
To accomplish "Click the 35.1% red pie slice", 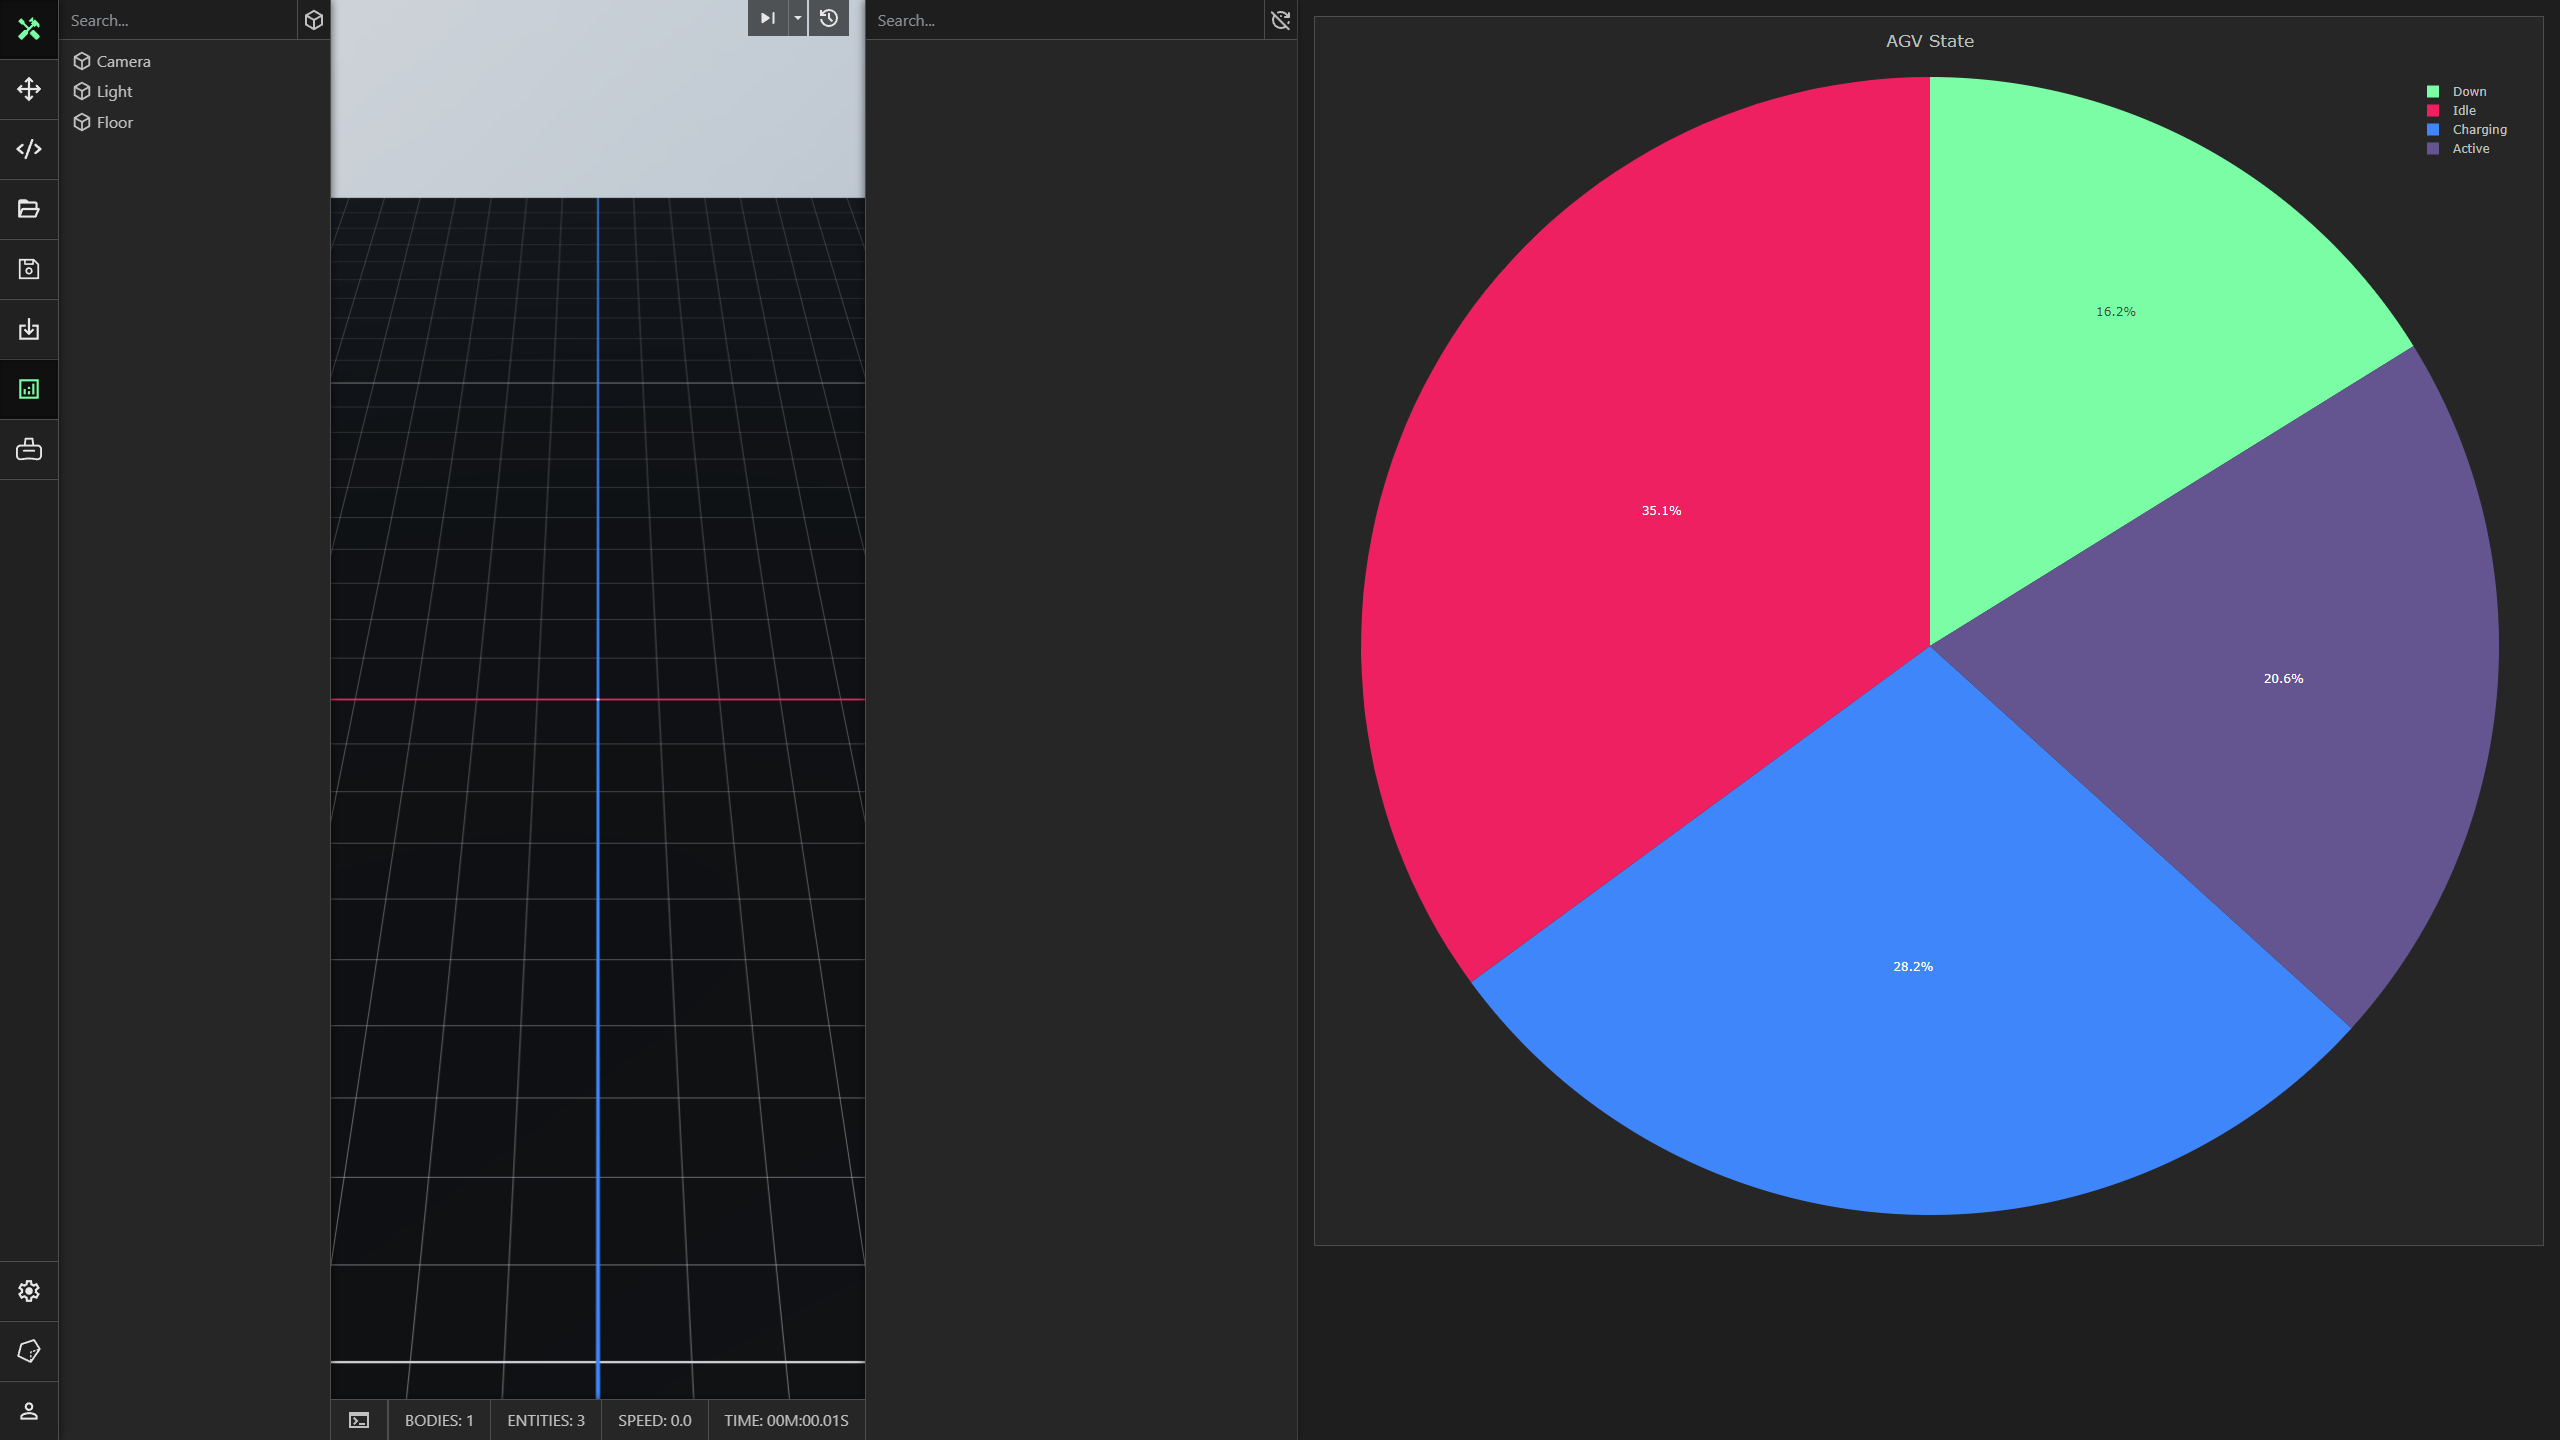I will pyautogui.click(x=1661, y=510).
